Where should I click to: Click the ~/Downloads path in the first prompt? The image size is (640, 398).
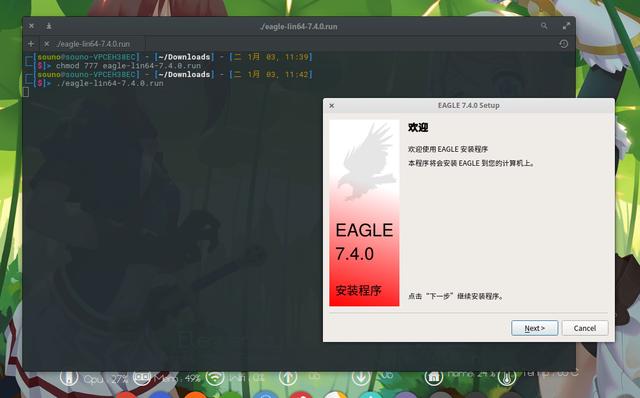pyautogui.click(x=184, y=57)
